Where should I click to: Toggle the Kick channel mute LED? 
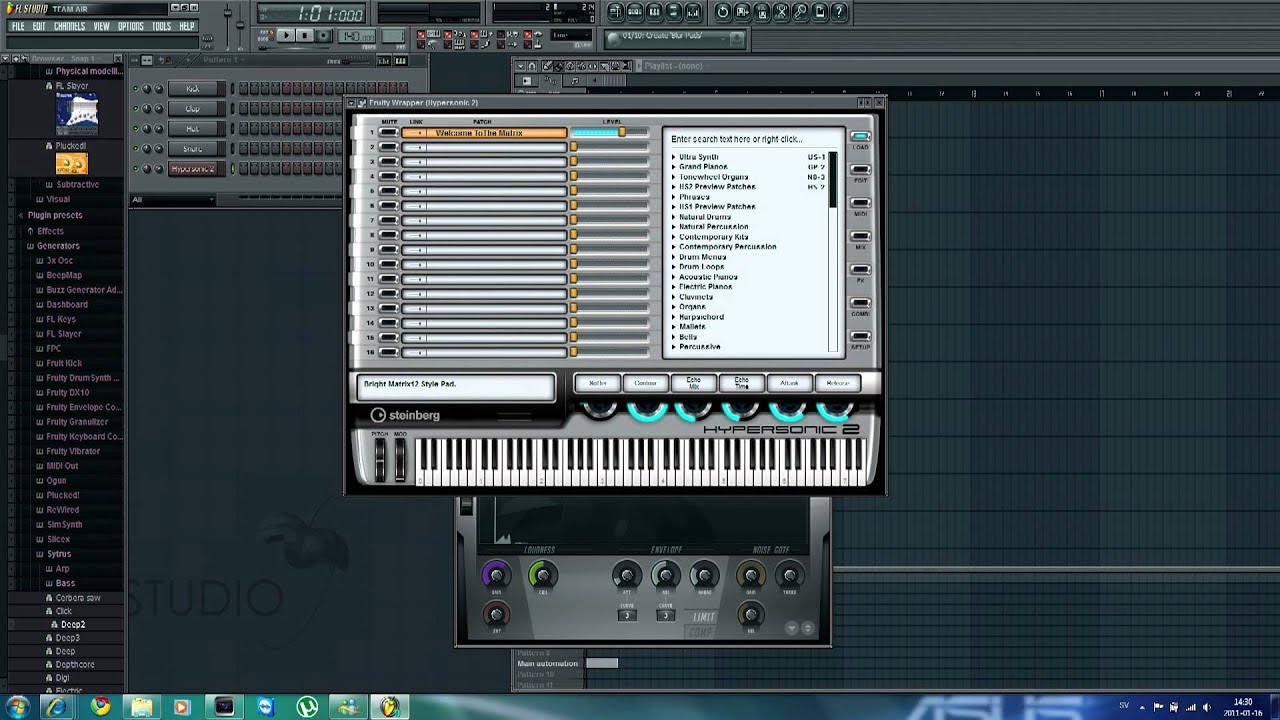(136, 88)
